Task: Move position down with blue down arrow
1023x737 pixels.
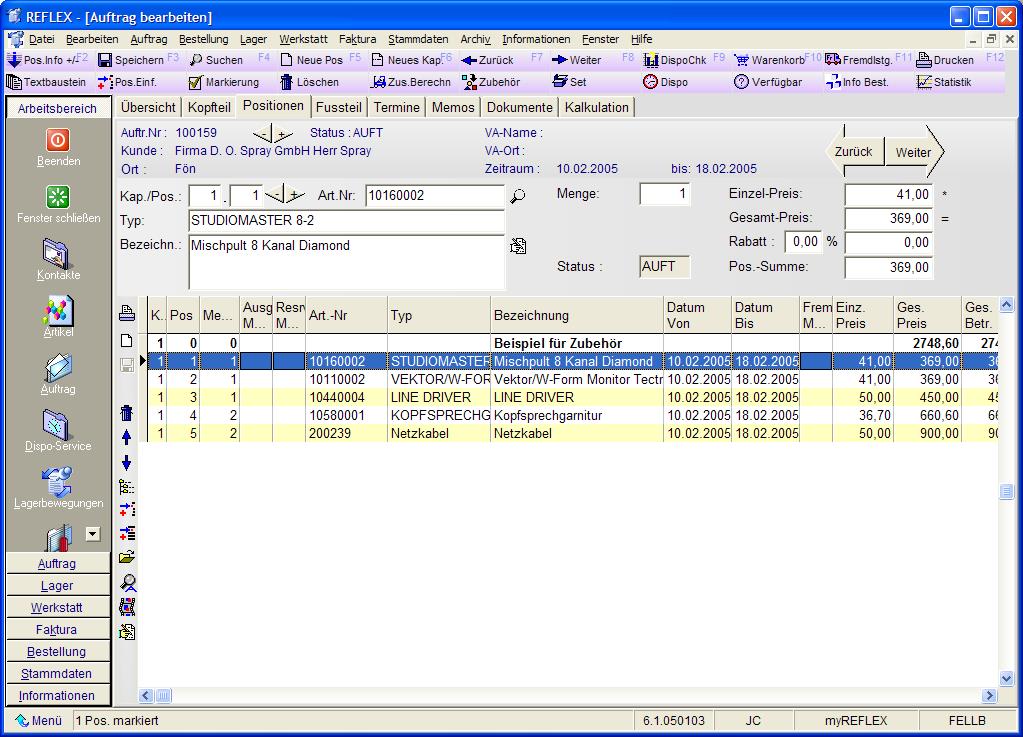Action: 127,463
